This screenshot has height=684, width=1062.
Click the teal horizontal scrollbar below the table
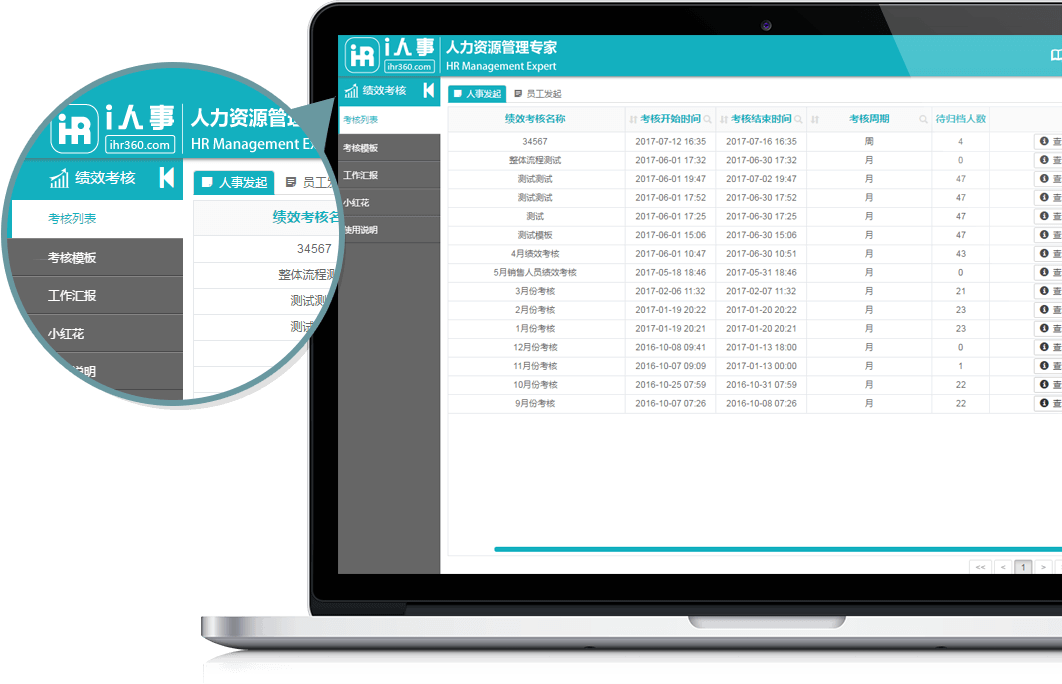tap(770, 548)
